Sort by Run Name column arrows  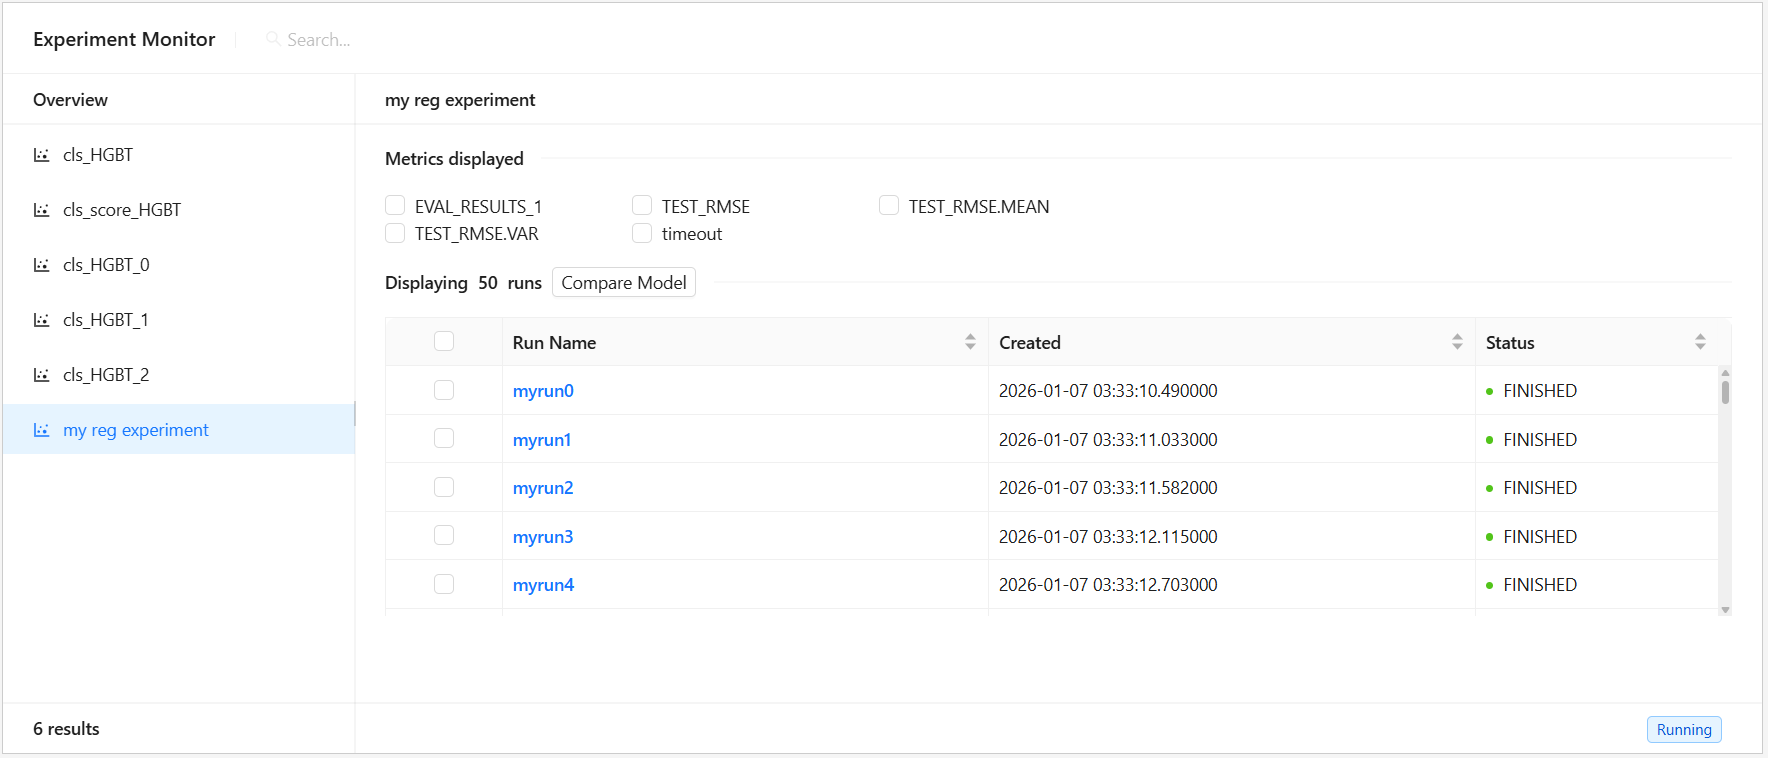(x=970, y=342)
